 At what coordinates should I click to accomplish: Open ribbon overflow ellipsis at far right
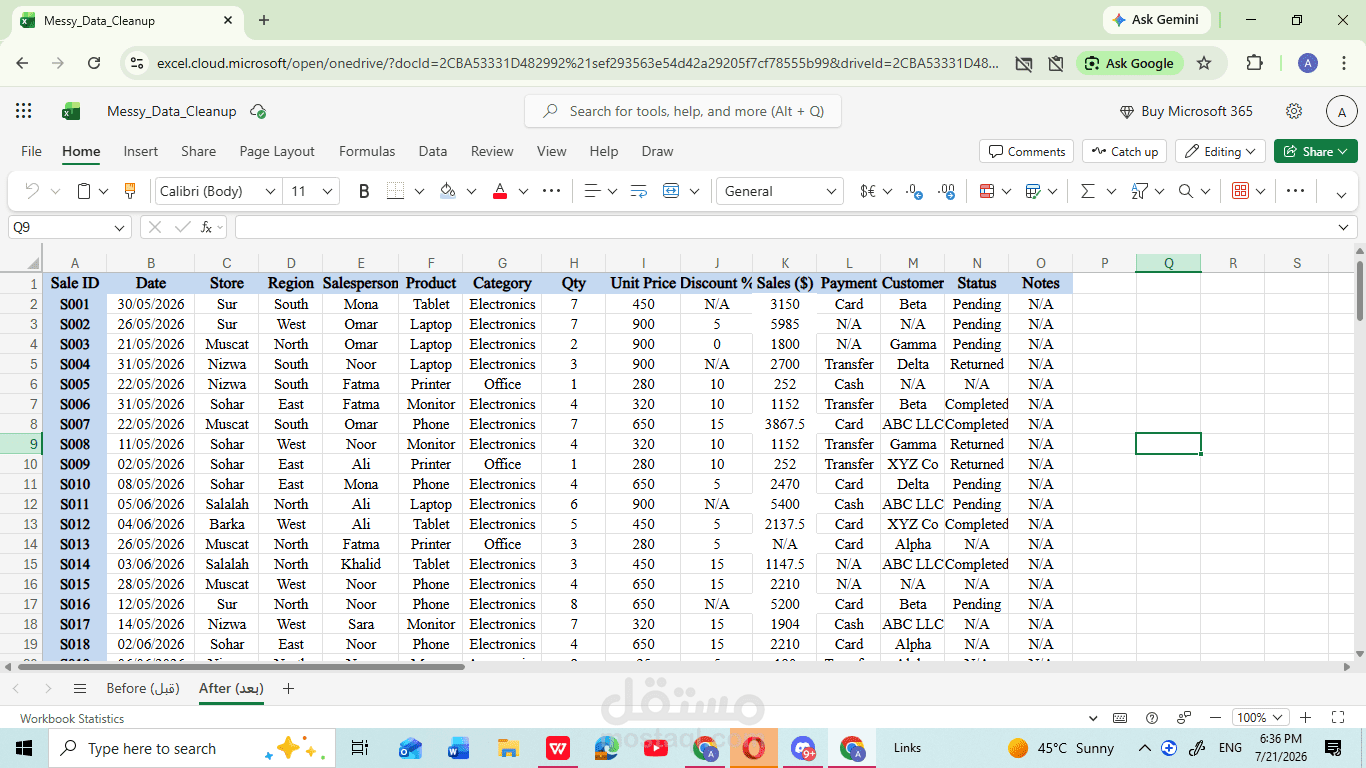tap(1295, 191)
